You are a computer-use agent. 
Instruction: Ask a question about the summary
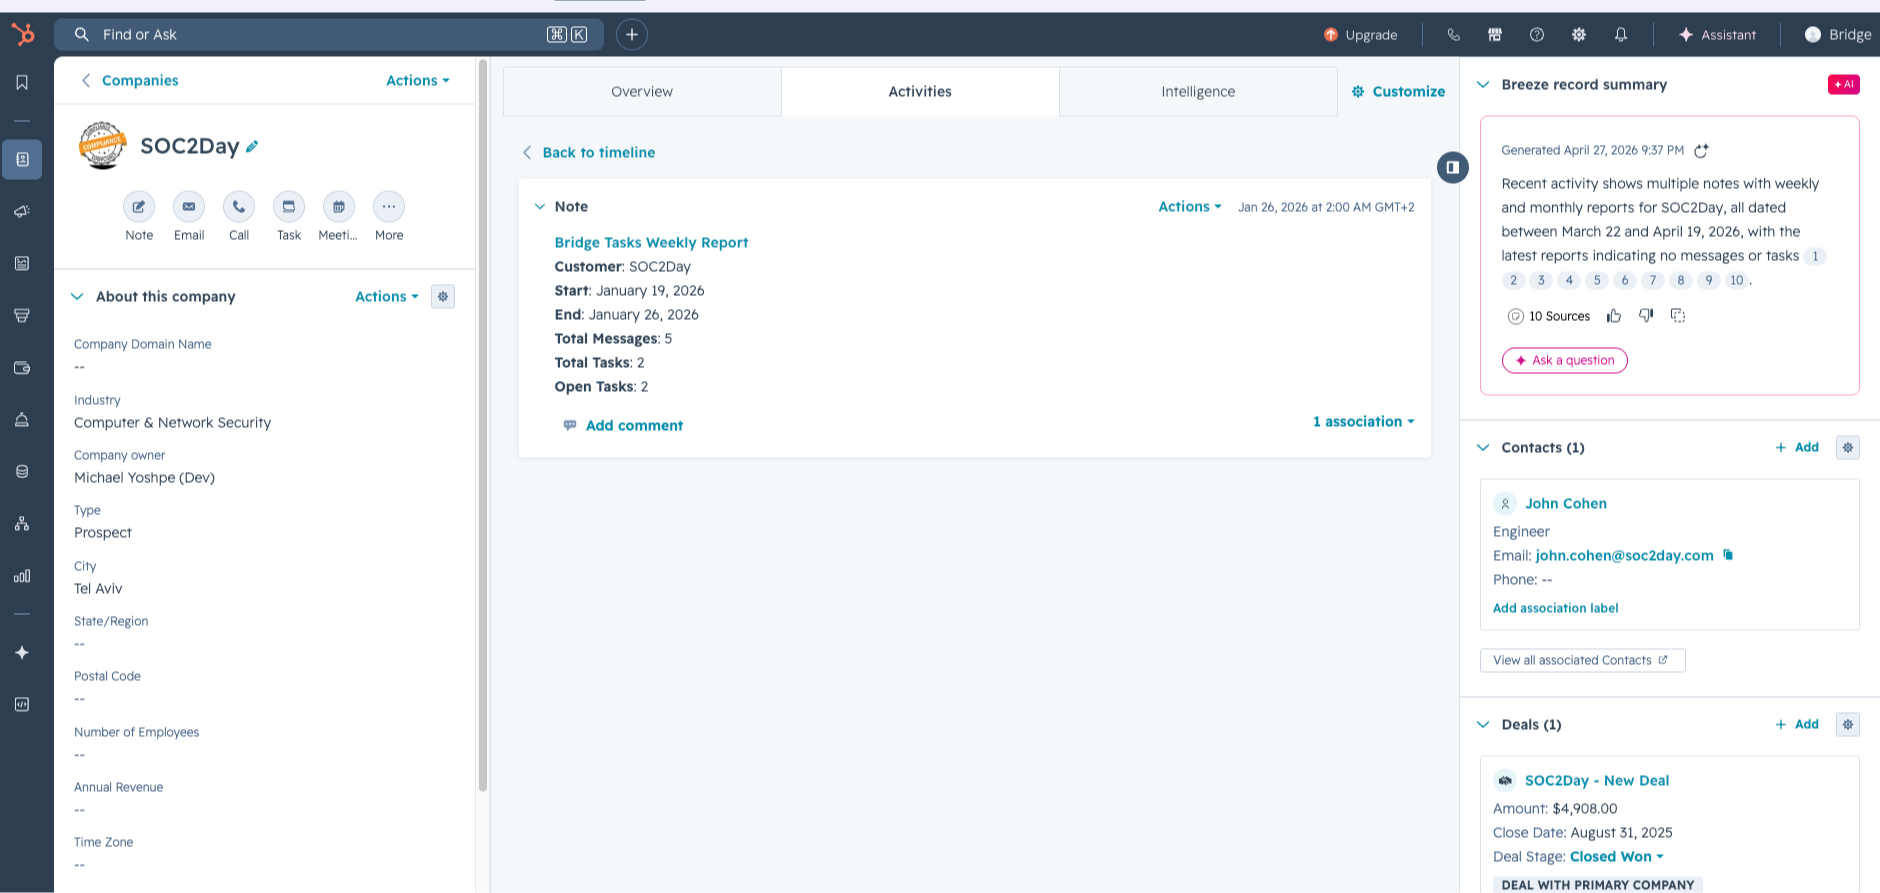(1565, 360)
